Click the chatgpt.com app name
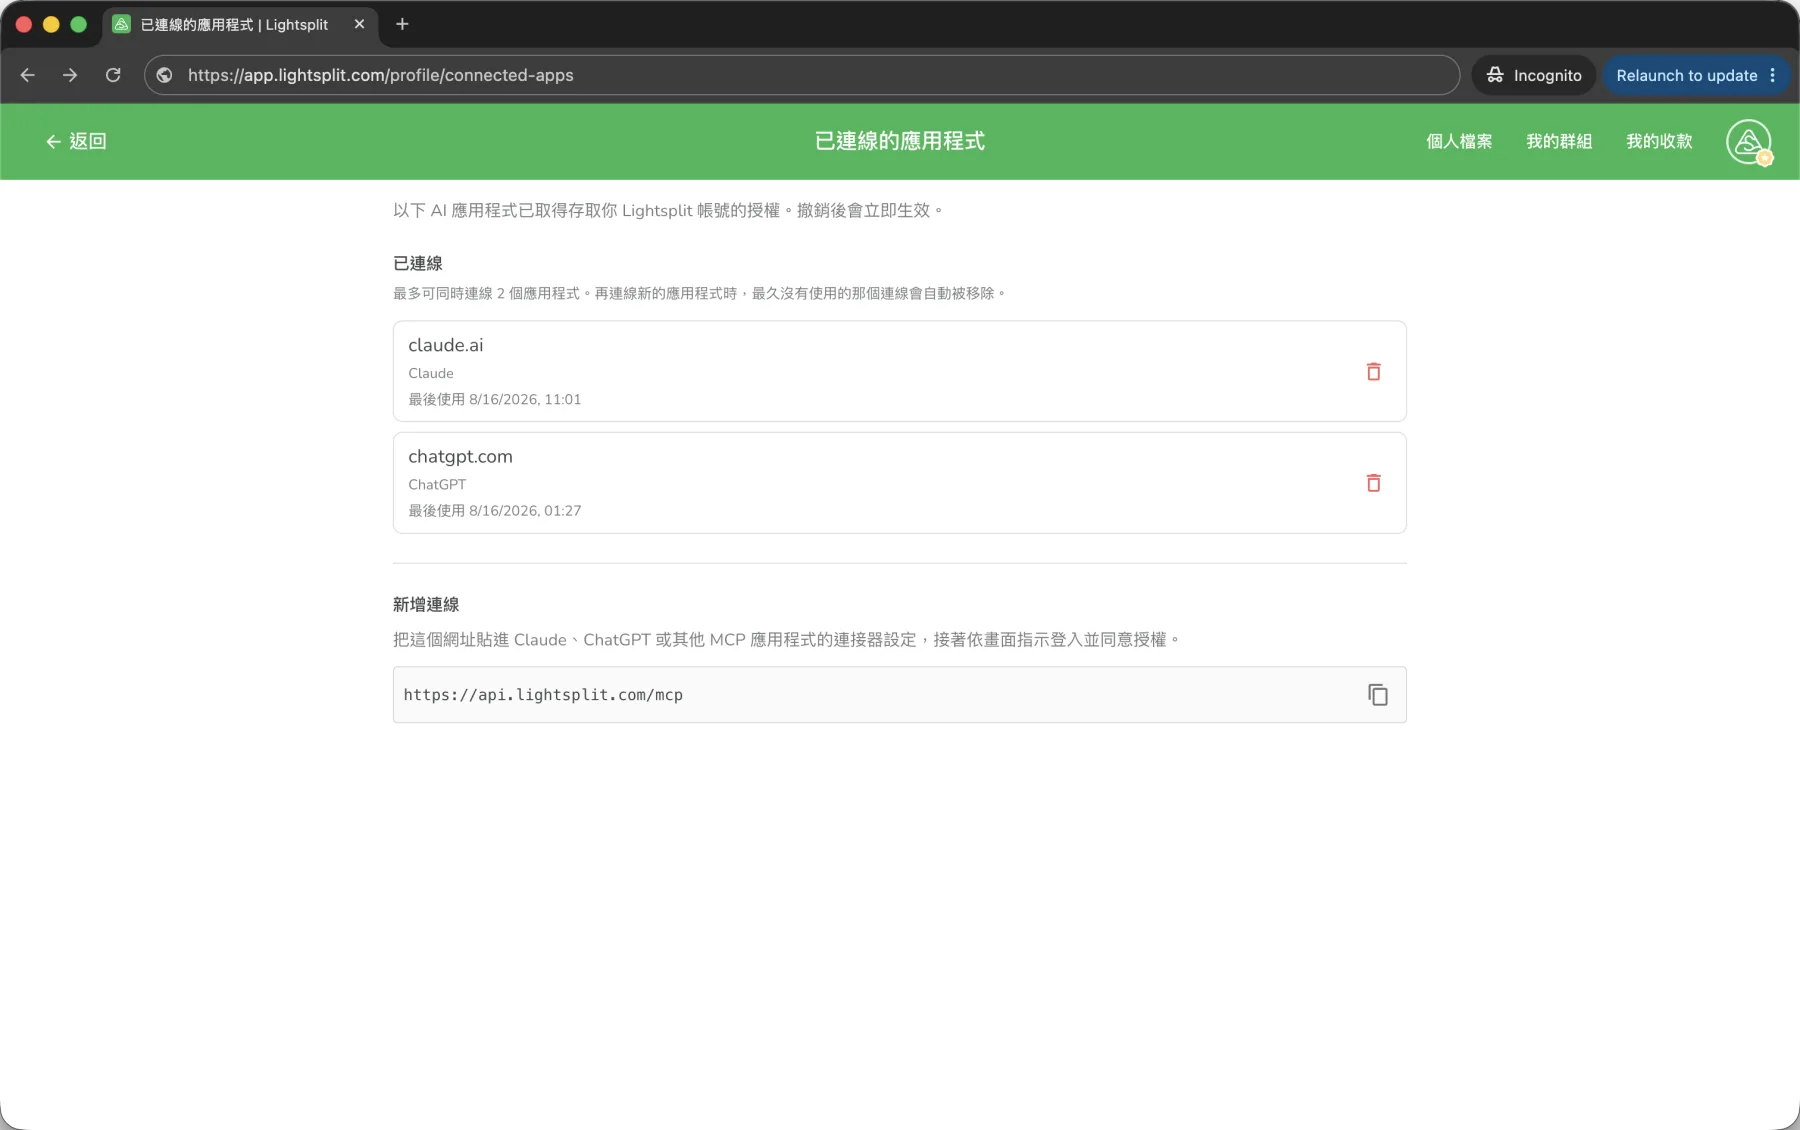Image resolution: width=1800 pixels, height=1130 pixels. pyautogui.click(x=460, y=456)
